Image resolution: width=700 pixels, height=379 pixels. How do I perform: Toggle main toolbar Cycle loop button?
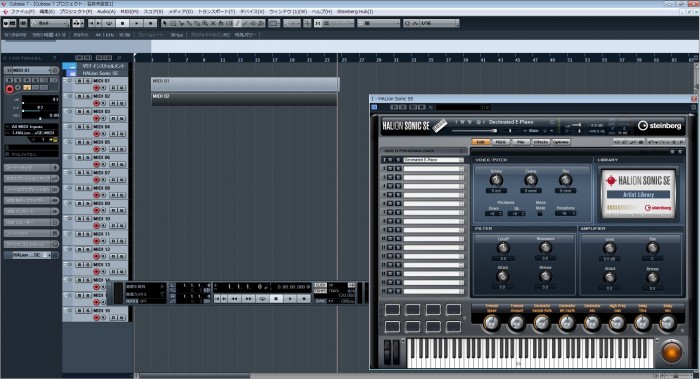(109, 23)
